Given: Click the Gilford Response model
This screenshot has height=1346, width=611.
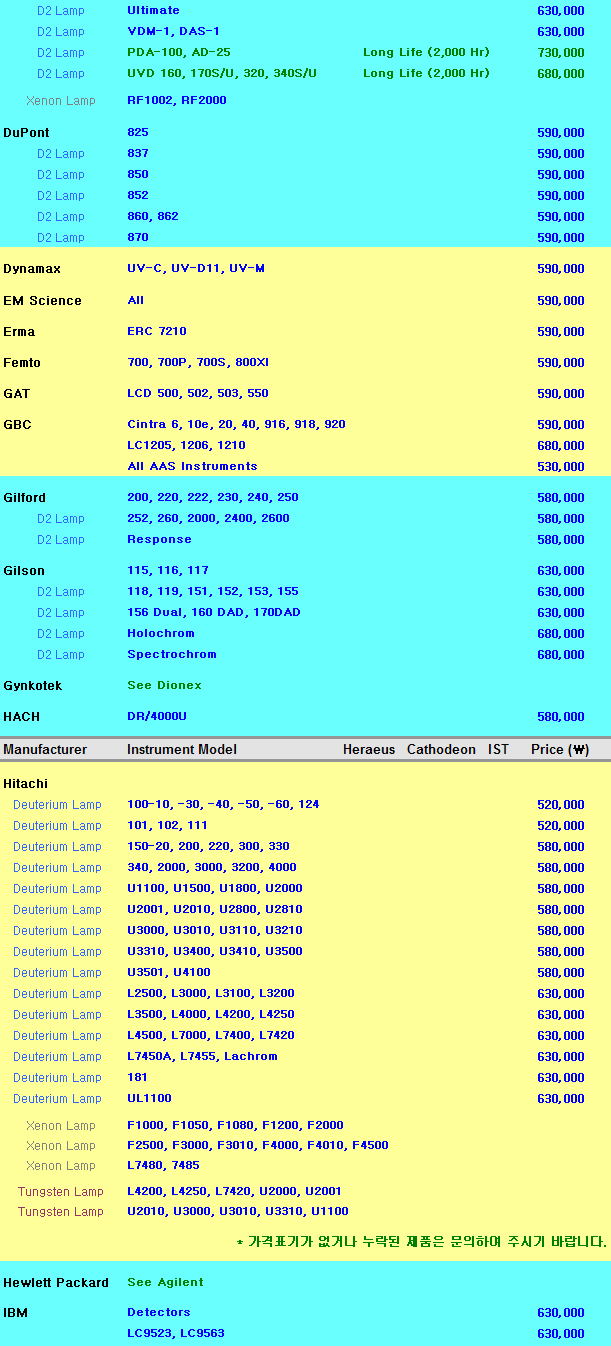Looking at the screenshot, I should 159,539.
